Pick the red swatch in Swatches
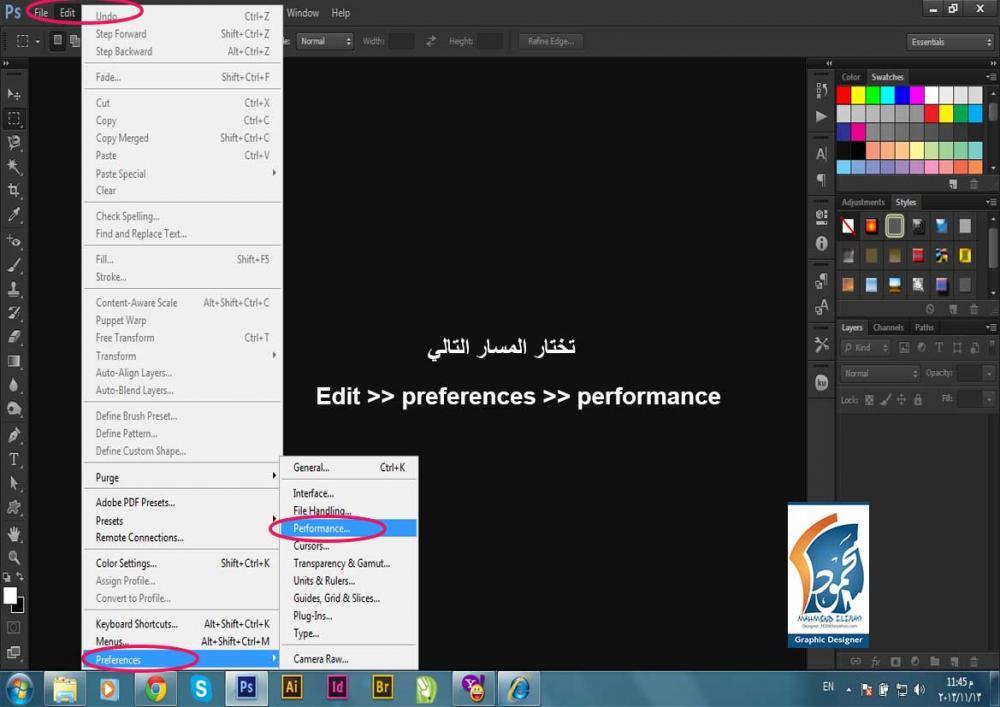1000x707 pixels. [x=843, y=95]
